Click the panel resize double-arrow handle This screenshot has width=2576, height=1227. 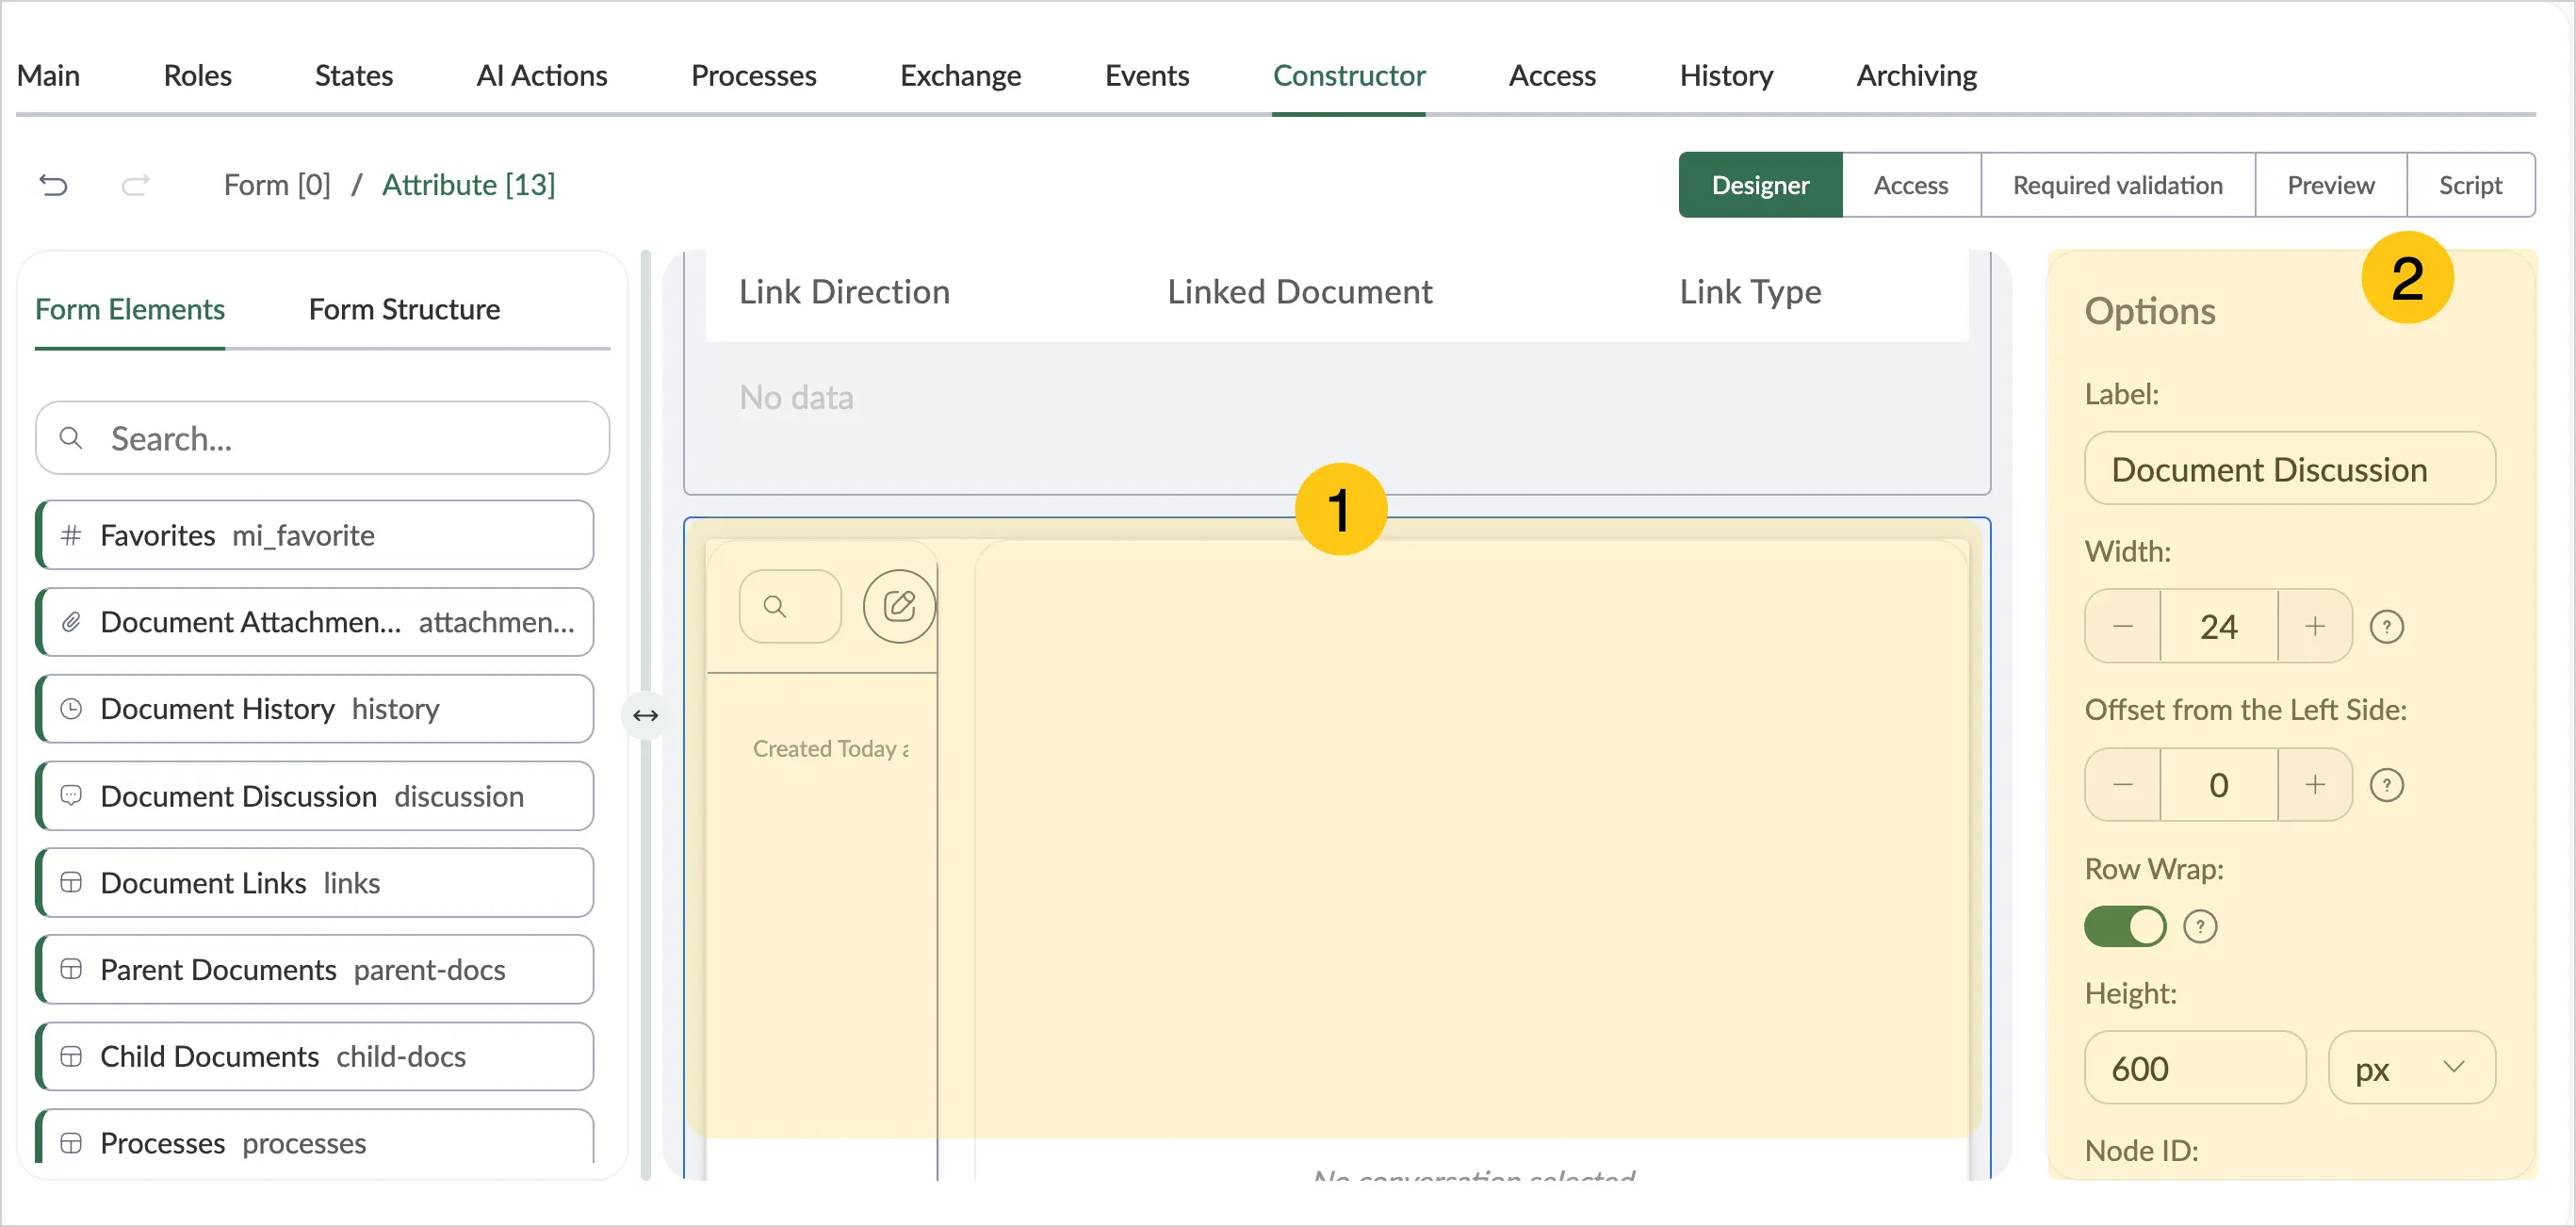[645, 715]
